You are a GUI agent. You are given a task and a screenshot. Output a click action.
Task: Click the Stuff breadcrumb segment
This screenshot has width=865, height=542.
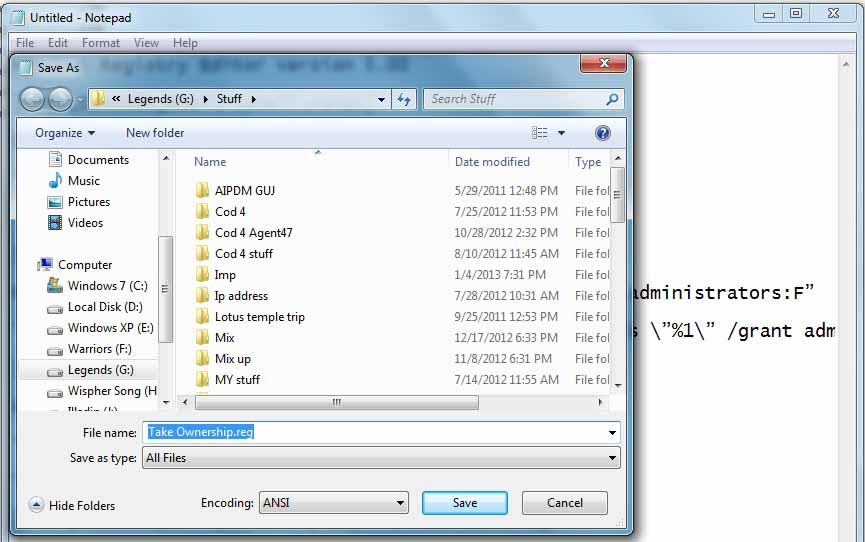[x=229, y=99]
